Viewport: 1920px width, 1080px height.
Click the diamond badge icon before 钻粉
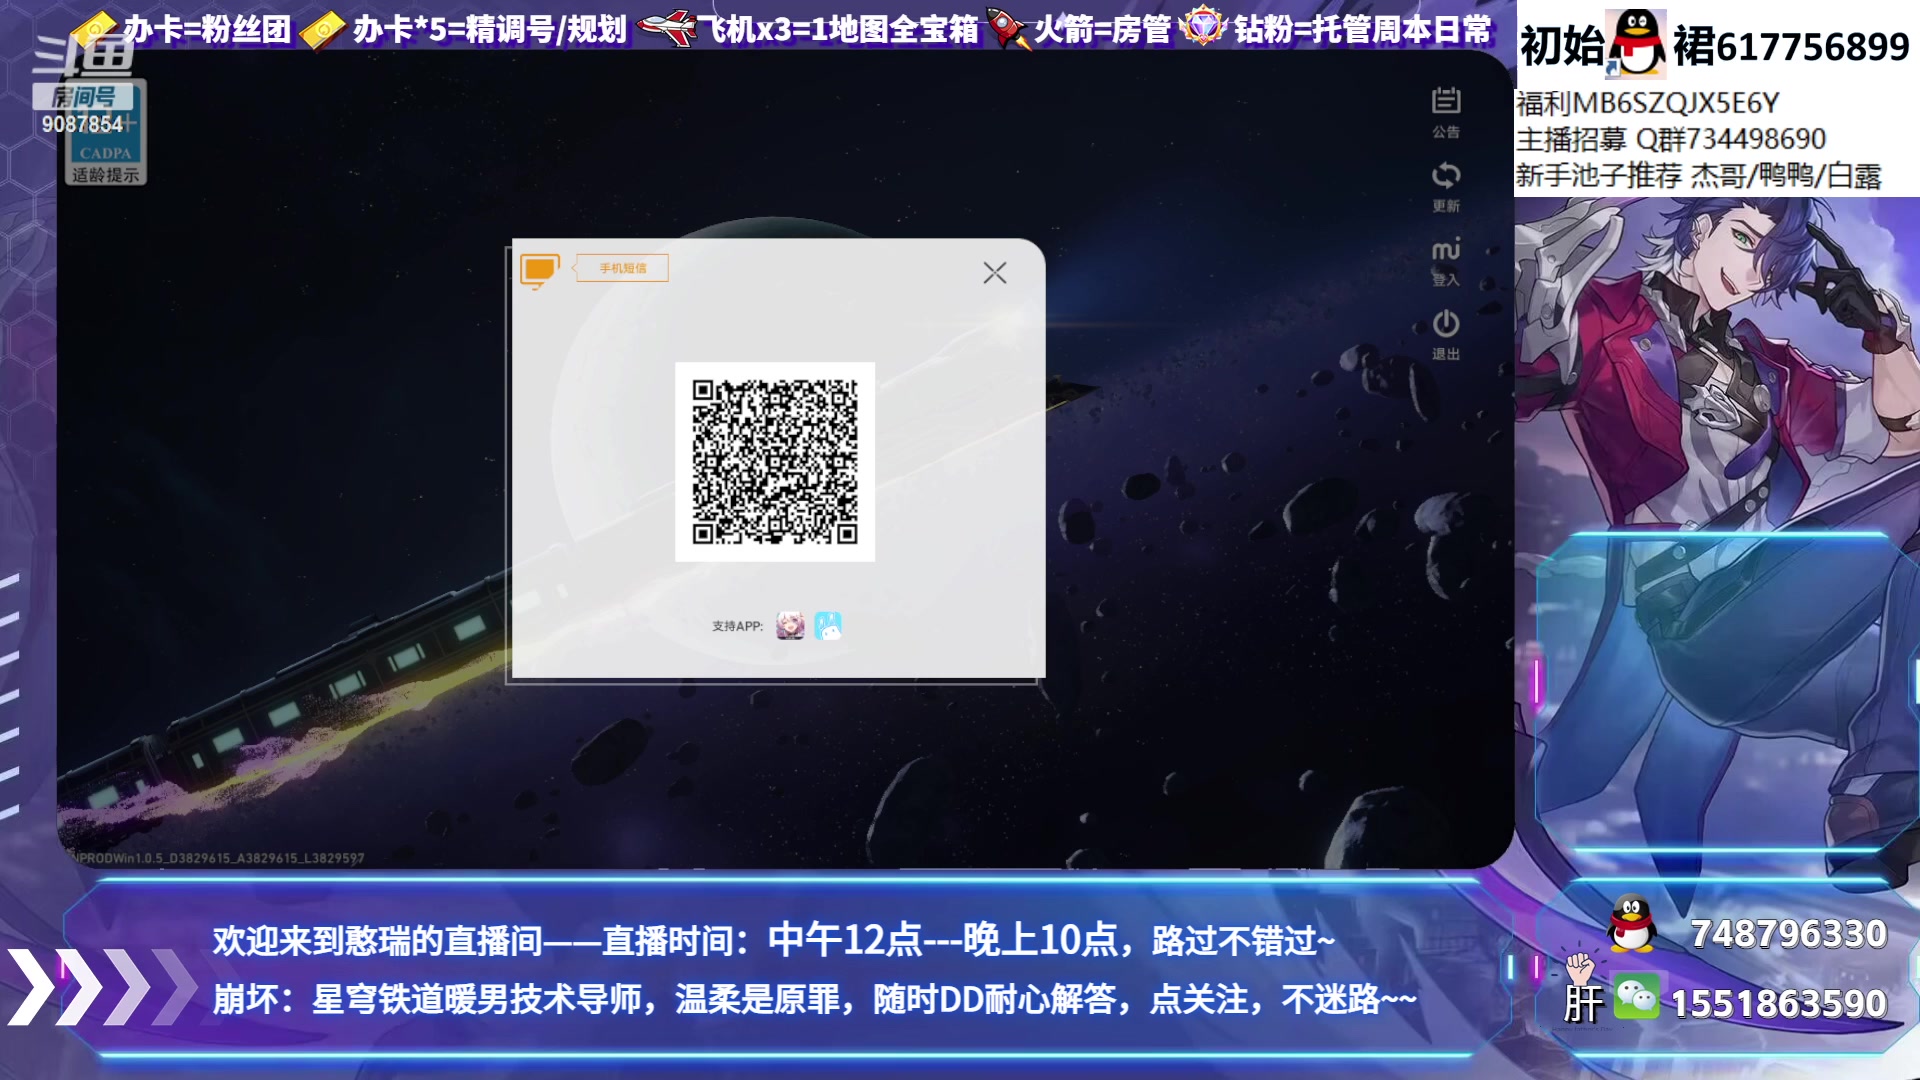[x=1203, y=27]
